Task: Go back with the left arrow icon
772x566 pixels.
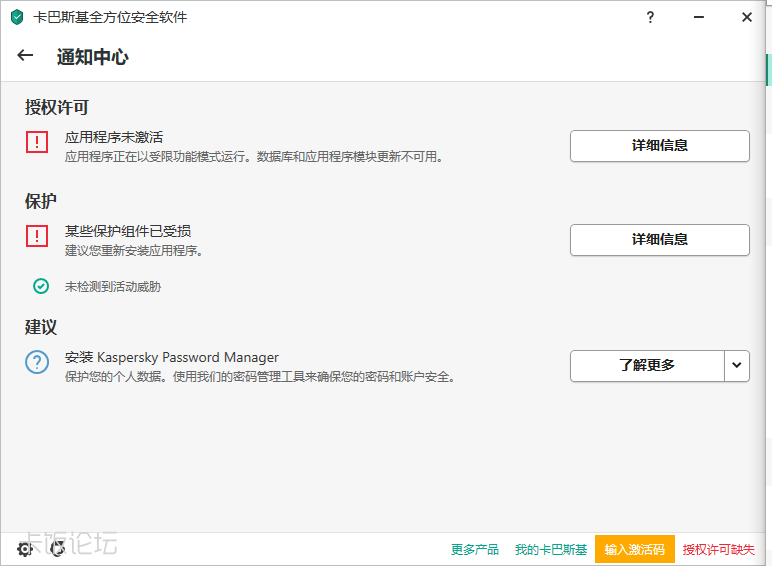Action: 25,56
